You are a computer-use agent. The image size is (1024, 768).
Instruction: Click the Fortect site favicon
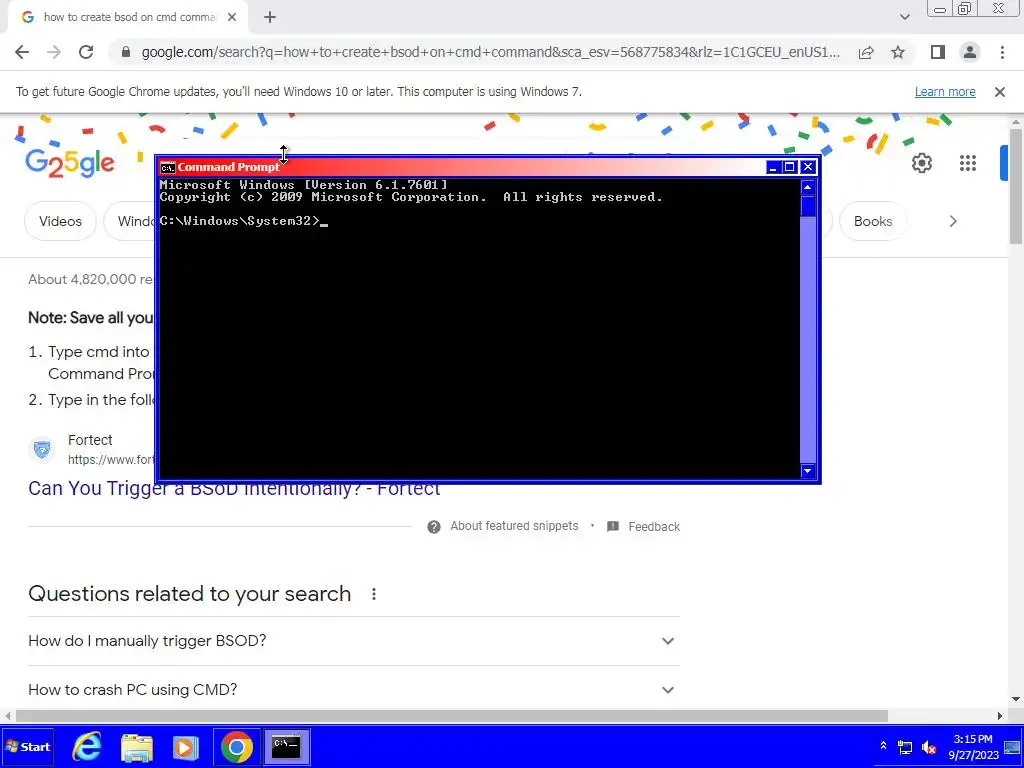pos(42,449)
